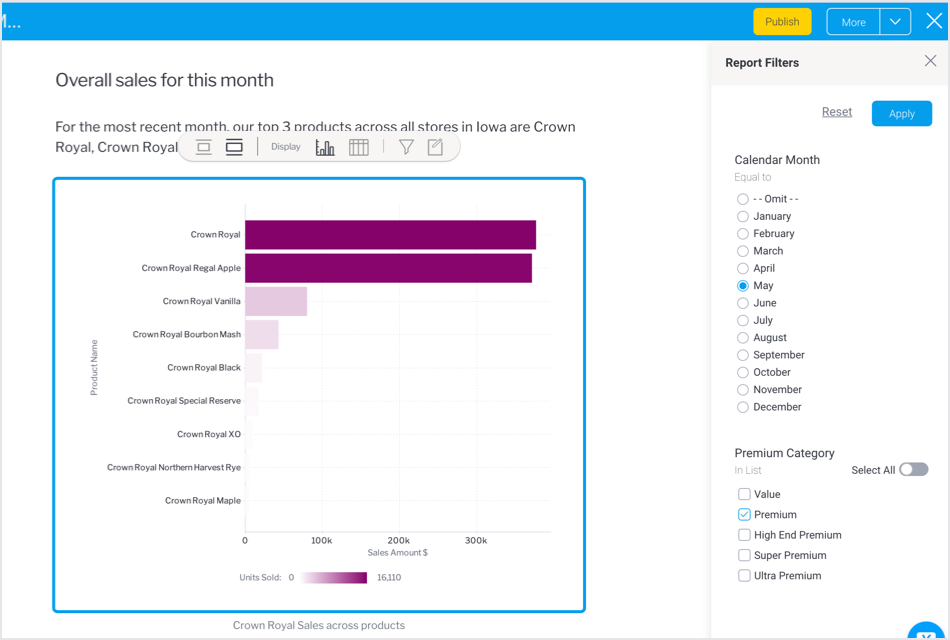Select the small width layout icon

point(204,147)
